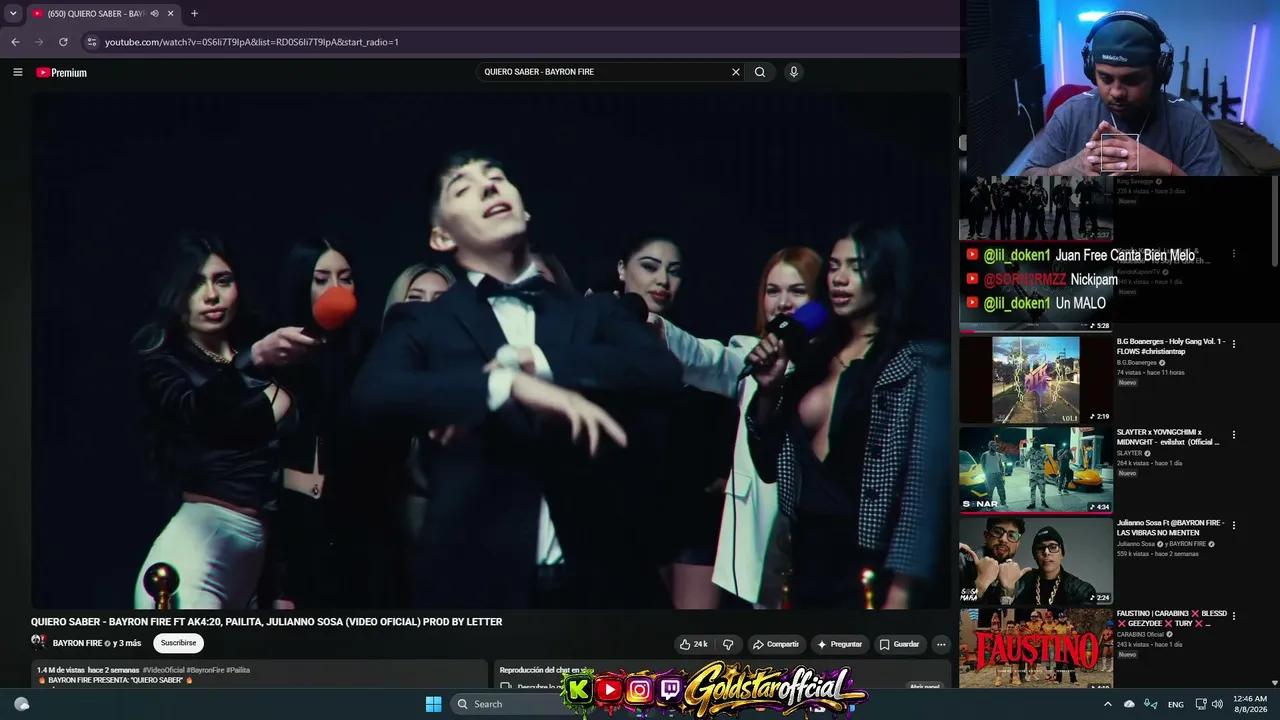
Task: Click the main video player
Action: (491, 350)
